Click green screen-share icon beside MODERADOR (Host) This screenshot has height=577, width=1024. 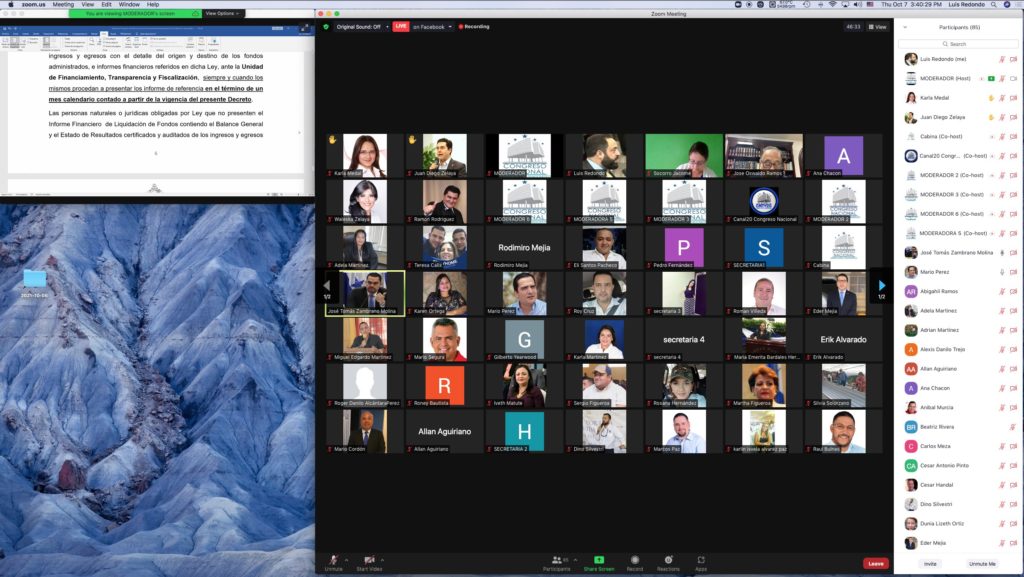click(x=991, y=78)
